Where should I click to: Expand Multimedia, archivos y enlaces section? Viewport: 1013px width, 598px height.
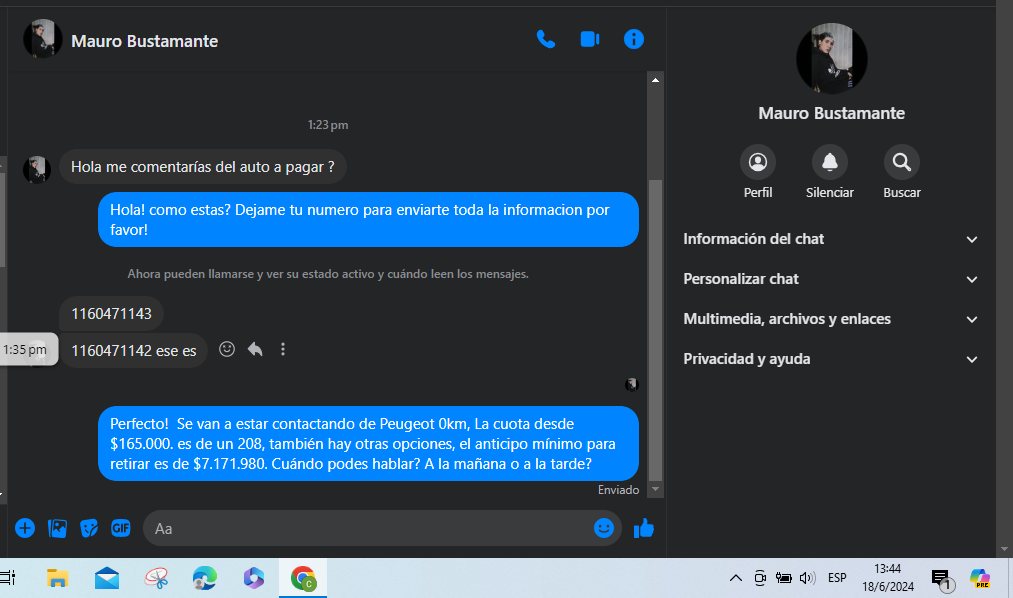[831, 319]
